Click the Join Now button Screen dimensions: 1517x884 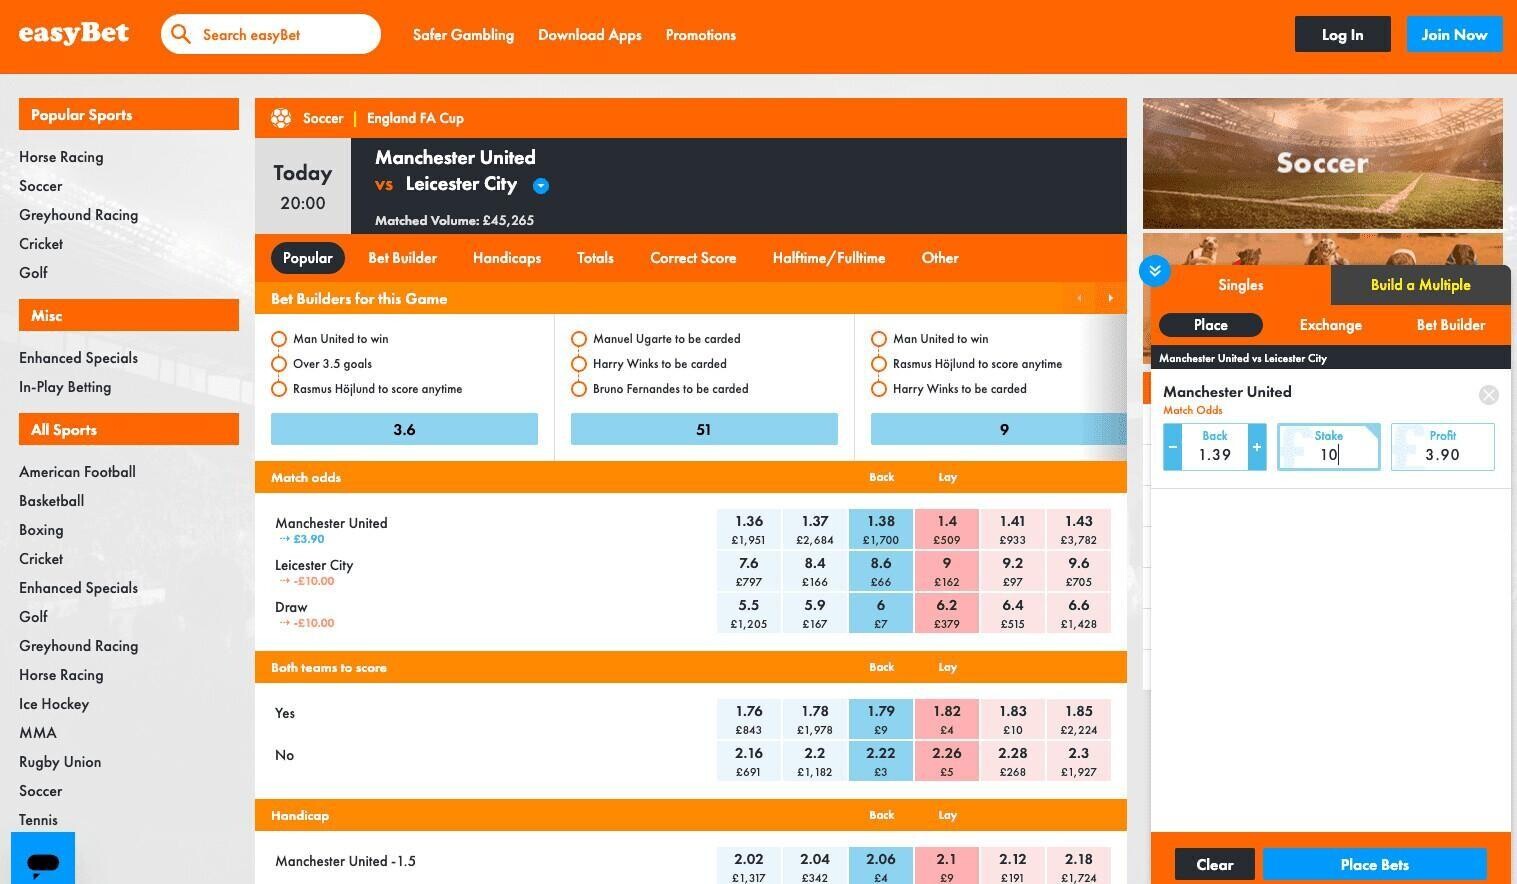point(1453,35)
